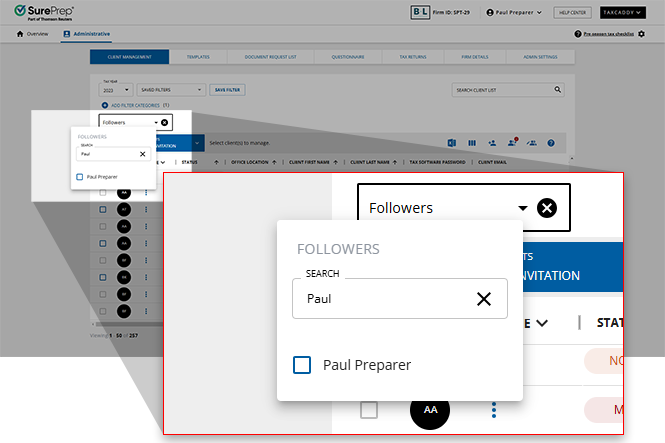Open the Tax Year 2023 dropdown
The height and width of the screenshot is (443, 665).
click(116, 90)
